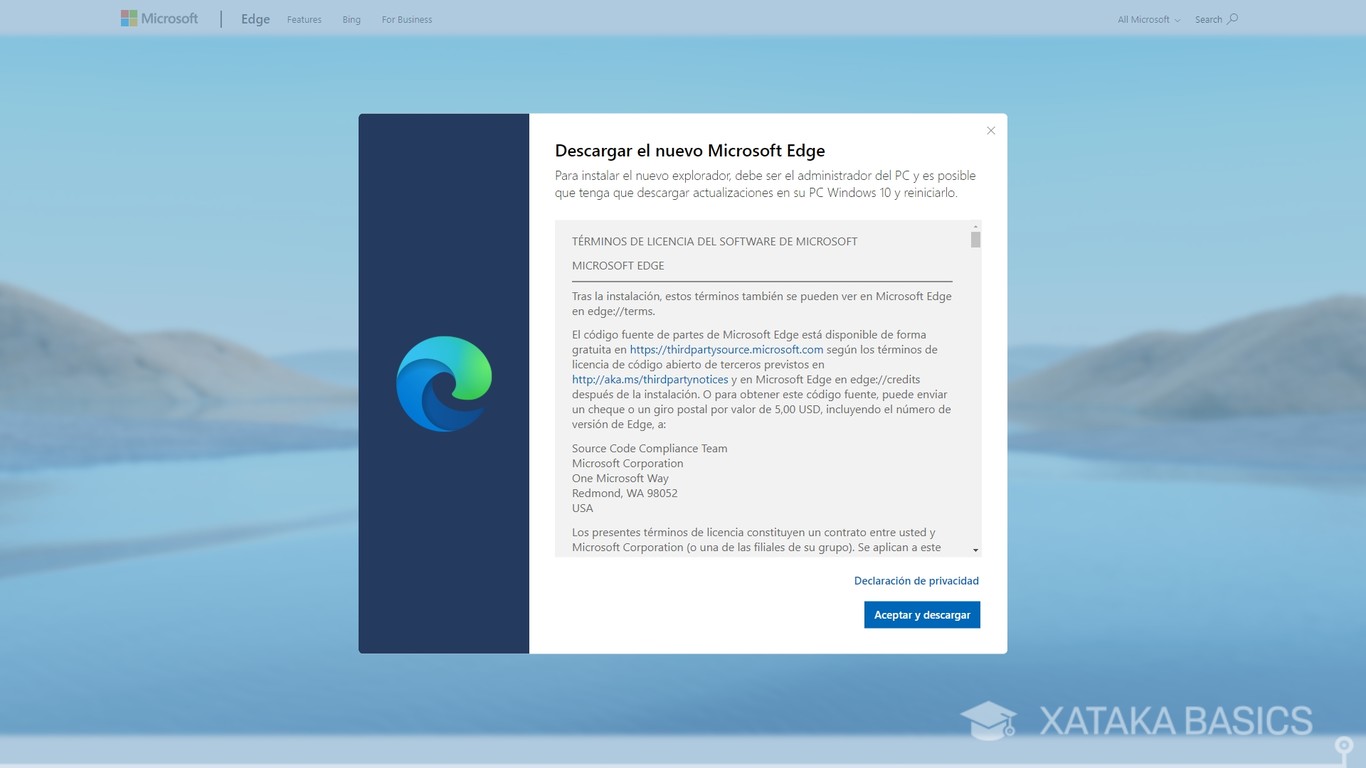The height and width of the screenshot is (768, 1366).
Task: Select the For Business menu item
Action: tap(406, 18)
